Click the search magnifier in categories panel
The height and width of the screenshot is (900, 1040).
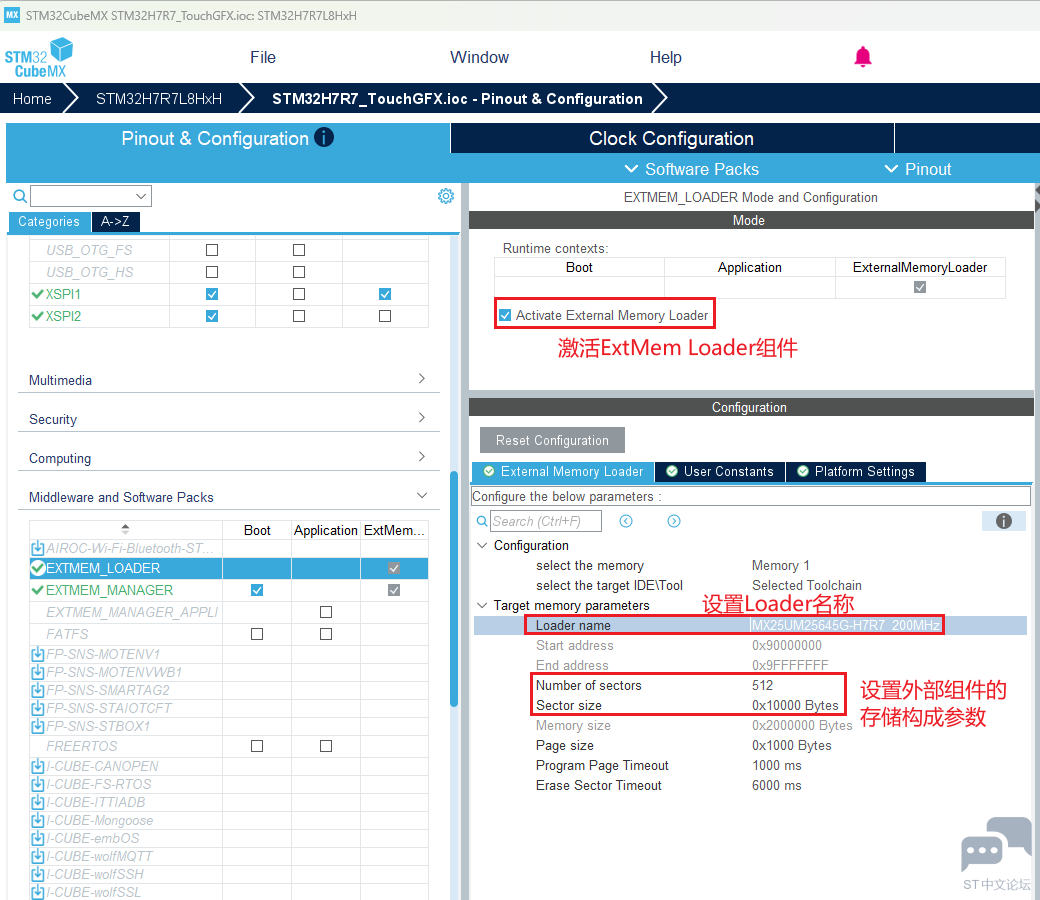coord(20,196)
